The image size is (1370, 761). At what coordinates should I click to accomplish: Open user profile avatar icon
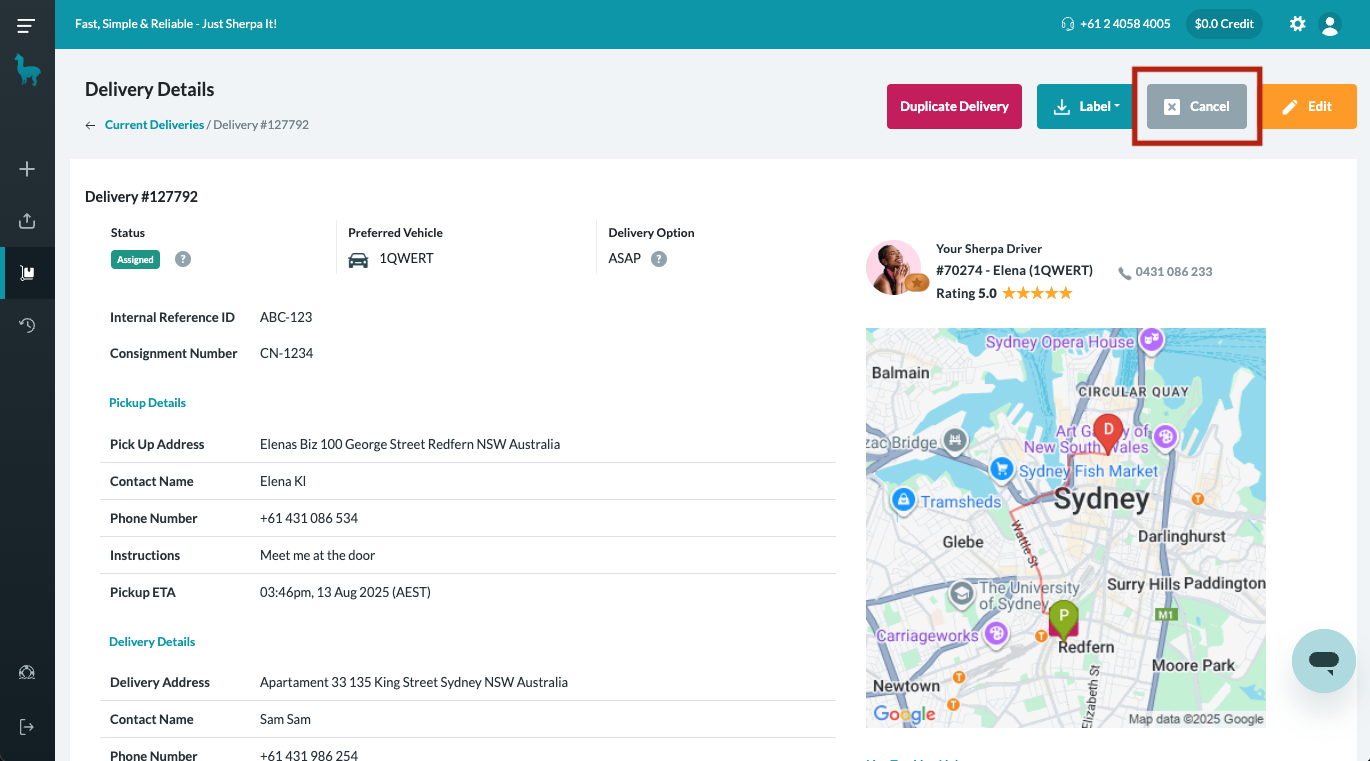[1329, 24]
